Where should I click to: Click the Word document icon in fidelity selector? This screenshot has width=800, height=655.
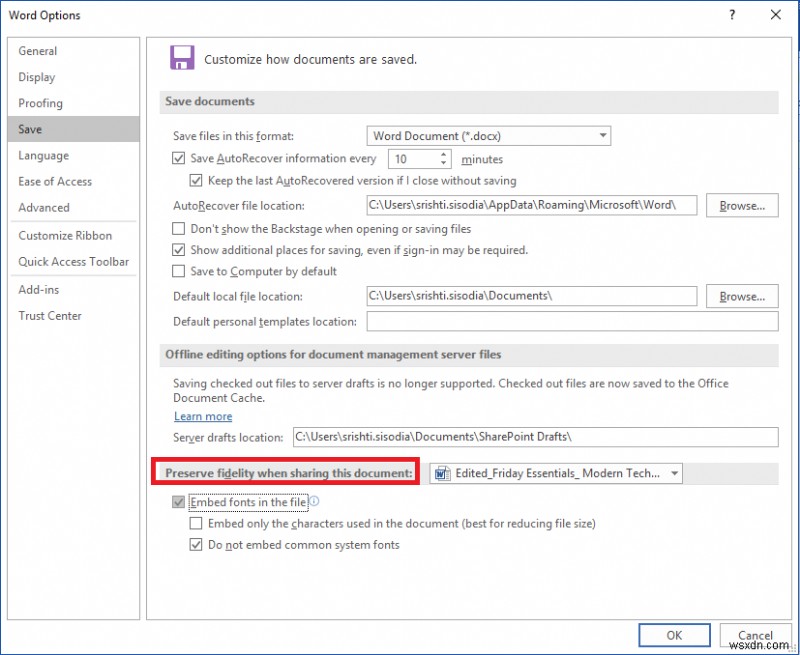442,473
